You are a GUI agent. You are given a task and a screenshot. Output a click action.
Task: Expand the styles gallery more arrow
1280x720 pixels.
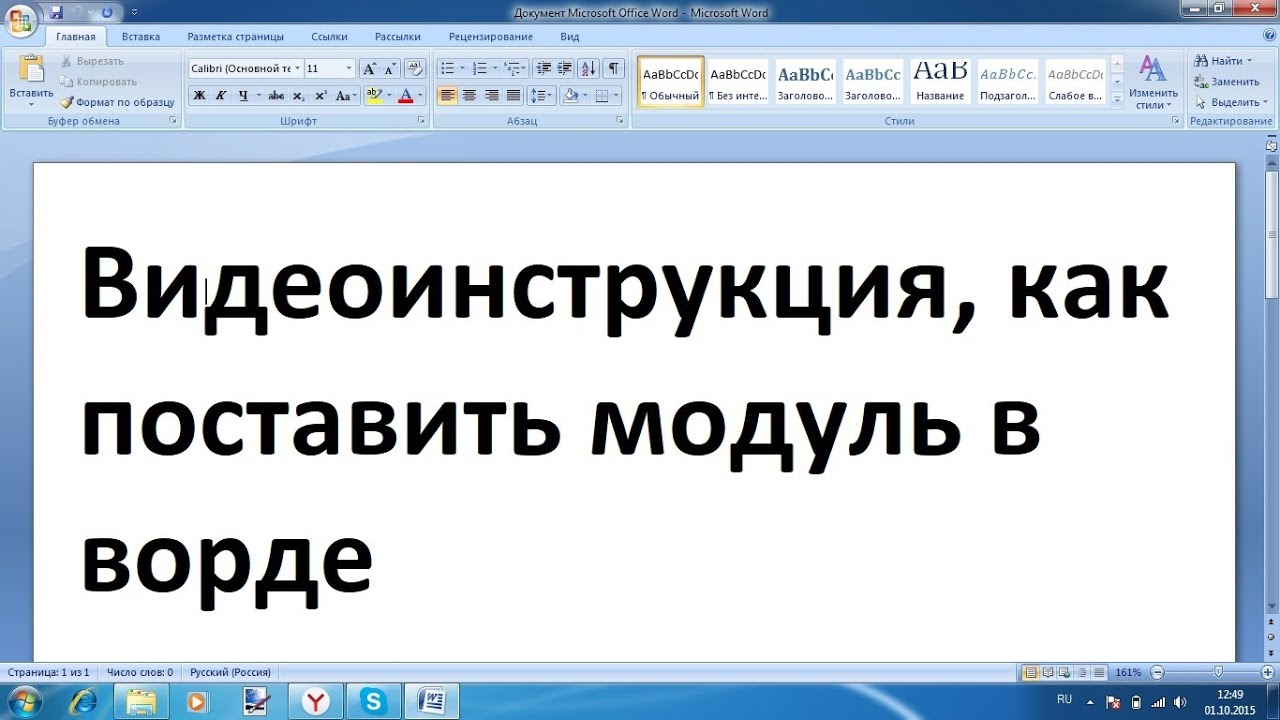1117,100
